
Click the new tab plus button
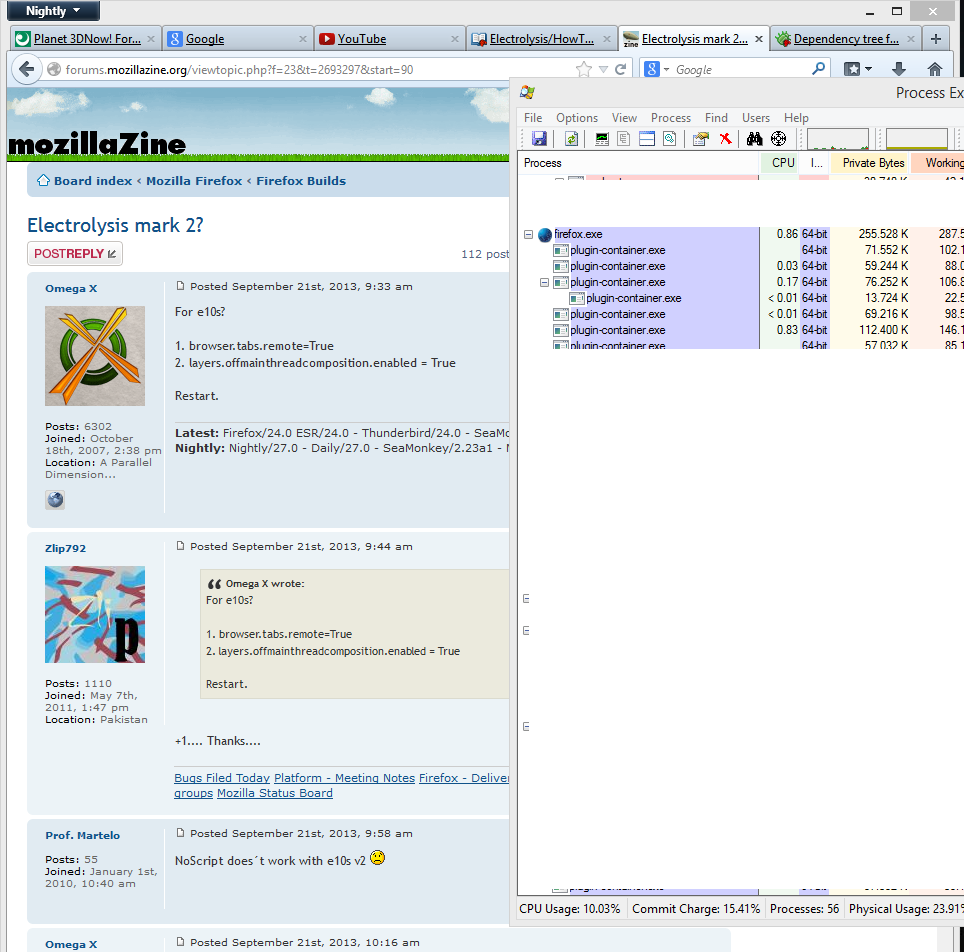(x=936, y=39)
